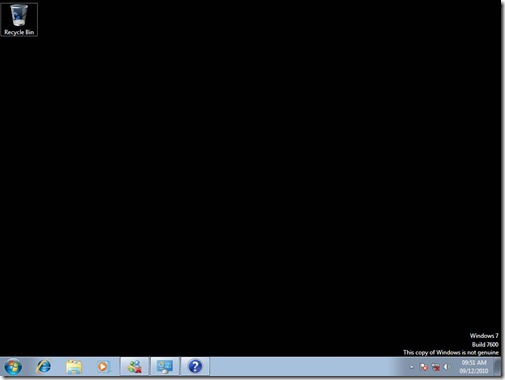Open the blue question mark Help button

point(195,367)
